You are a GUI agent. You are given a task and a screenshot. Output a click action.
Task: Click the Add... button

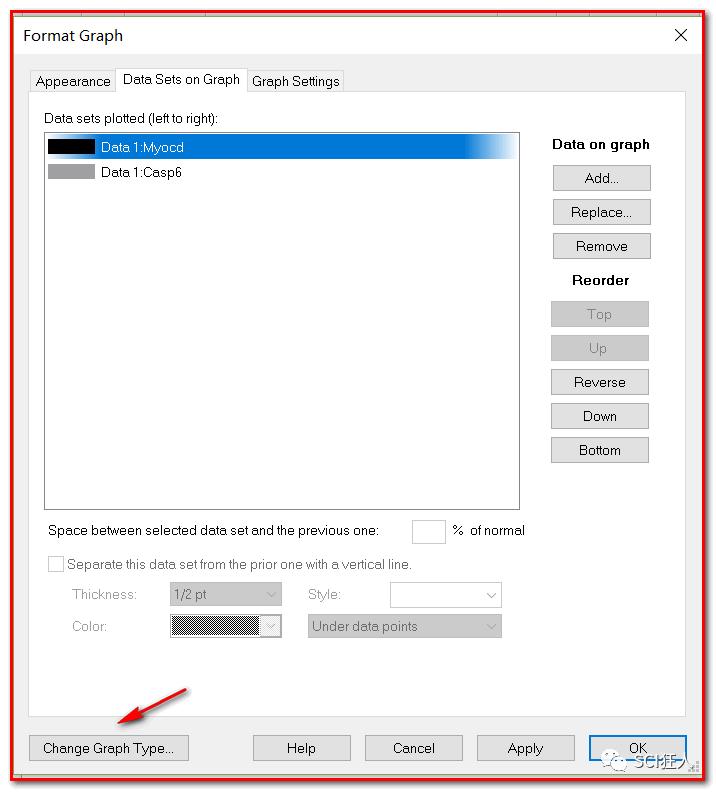pyautogui.click(x=601, y=178)
